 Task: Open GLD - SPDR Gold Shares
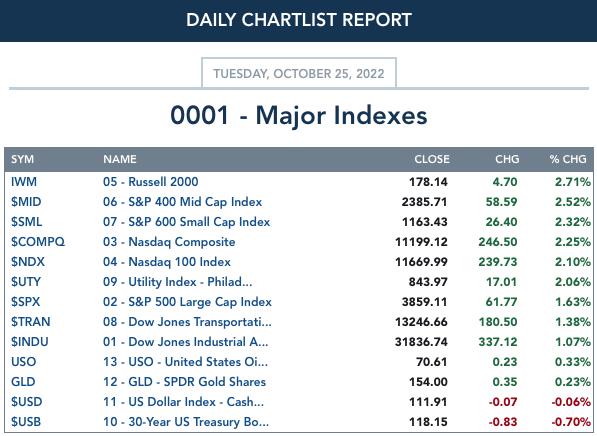pos(184,382)
